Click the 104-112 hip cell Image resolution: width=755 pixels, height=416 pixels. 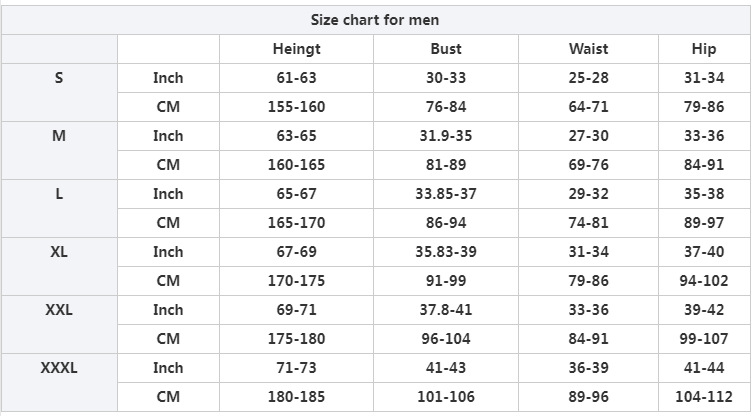point(704,397)
